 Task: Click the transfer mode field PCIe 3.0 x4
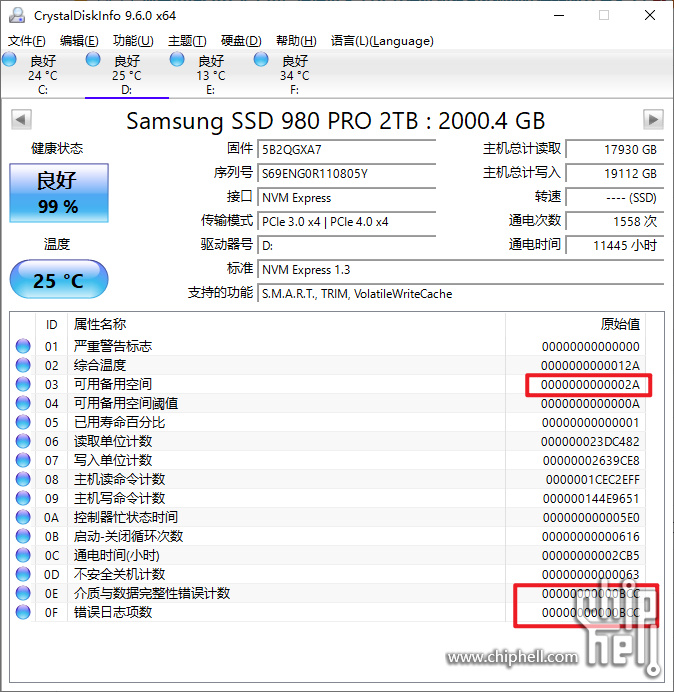coord(347,221)
